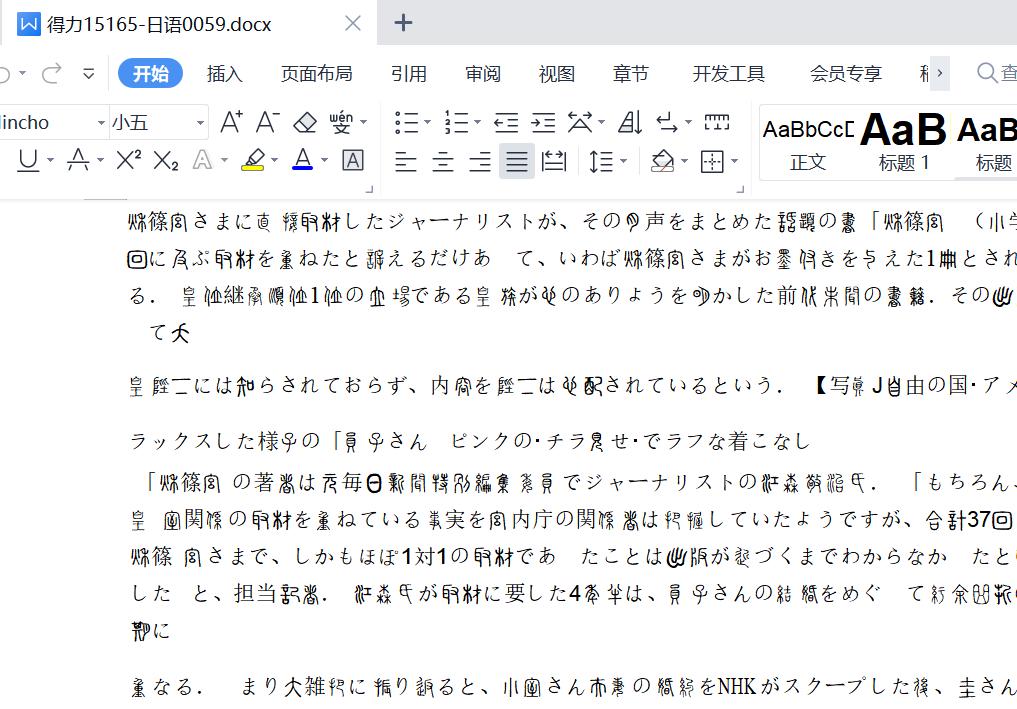Toggle the character border icon
The width and height of the screenshot is (1017, 709).
[x=352, y=160]
